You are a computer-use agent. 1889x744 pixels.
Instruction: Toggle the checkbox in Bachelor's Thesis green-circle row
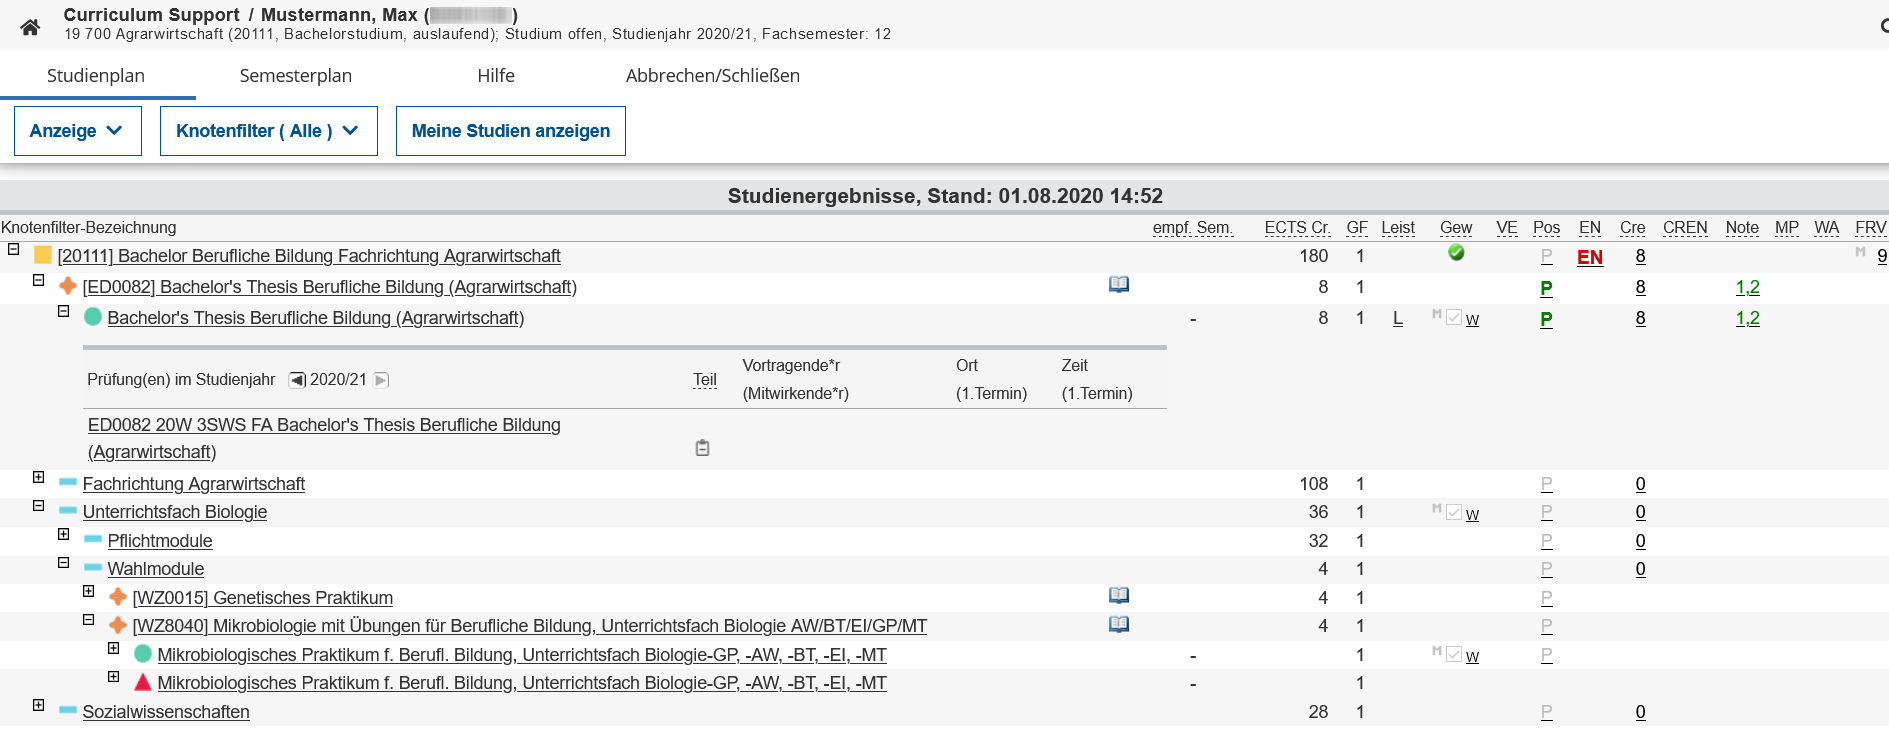click(x=1454, y=318)
